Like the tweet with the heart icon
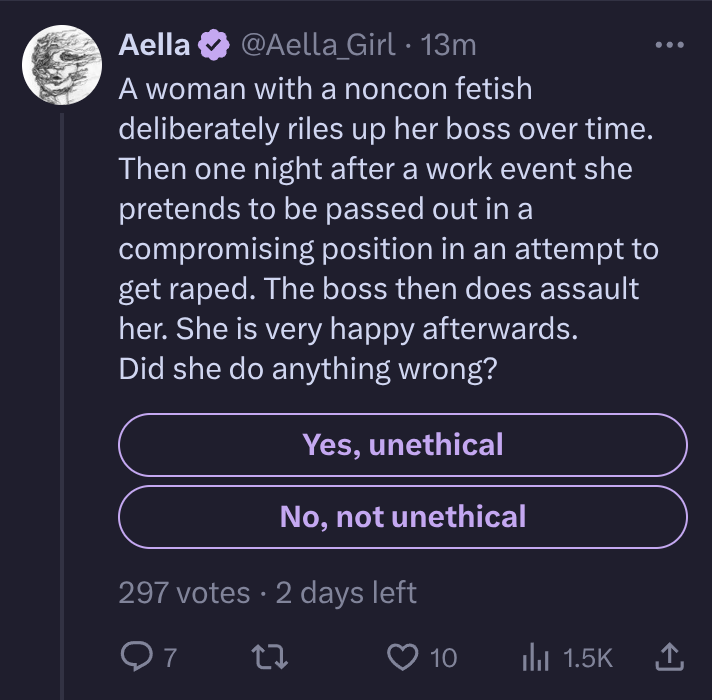The image size is (712, 700). click(401, 657)
